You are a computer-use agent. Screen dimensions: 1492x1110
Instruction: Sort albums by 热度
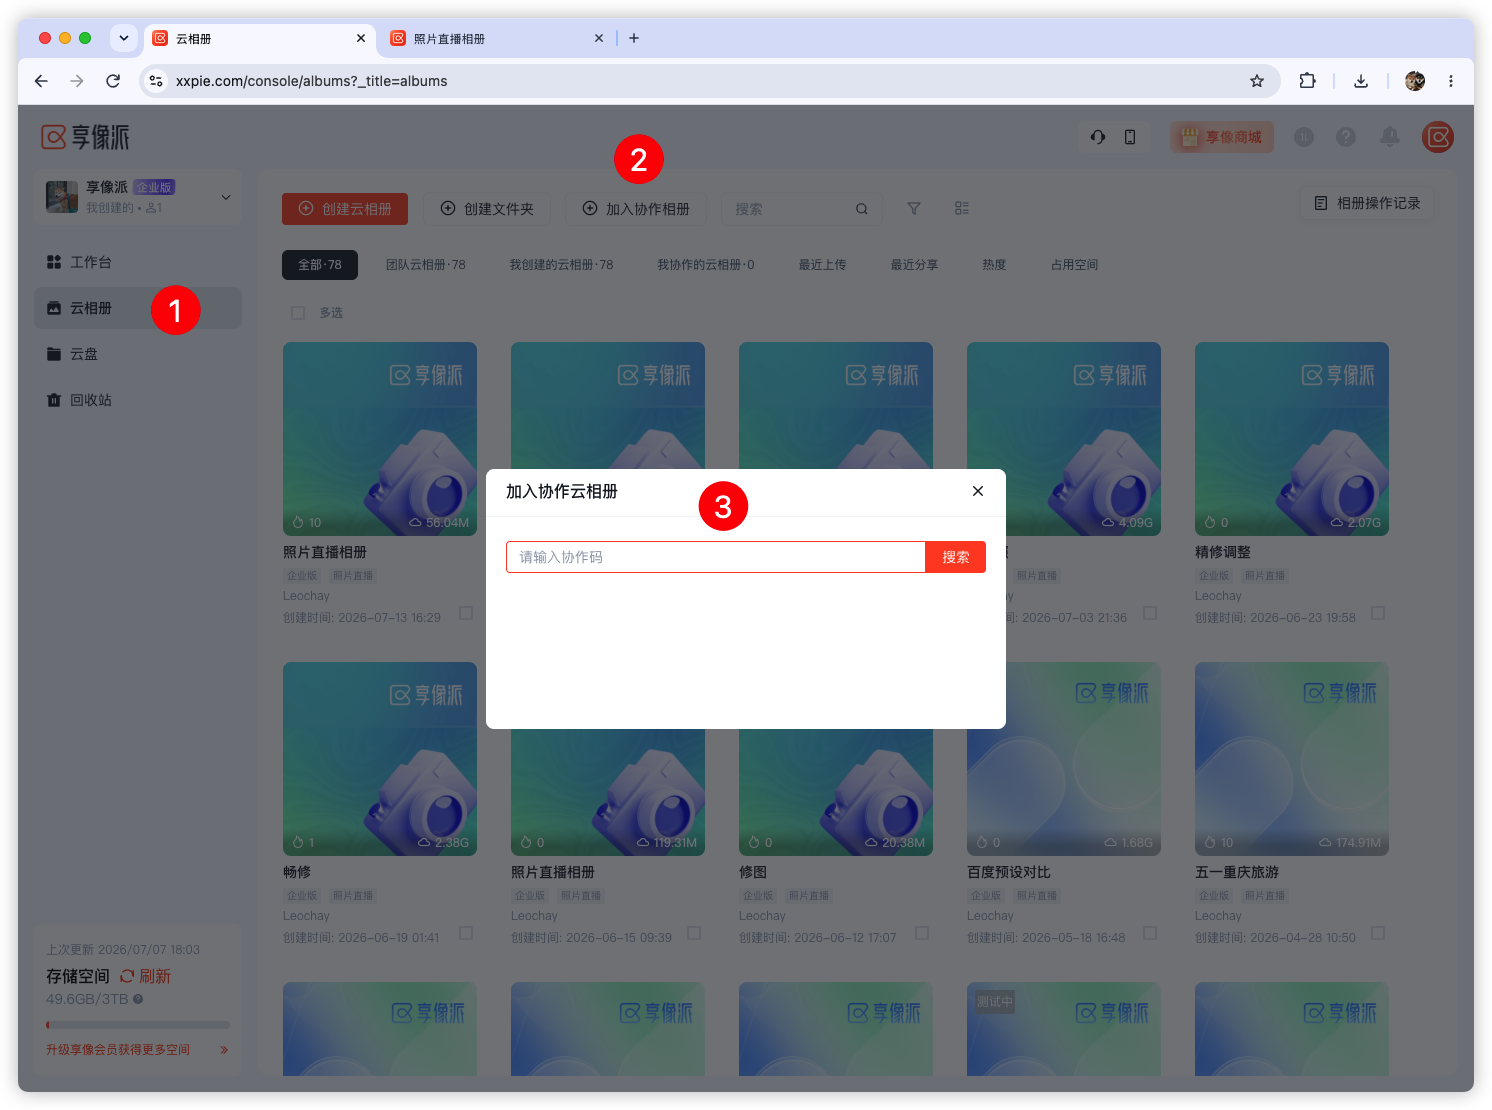[x=994, y=265]
